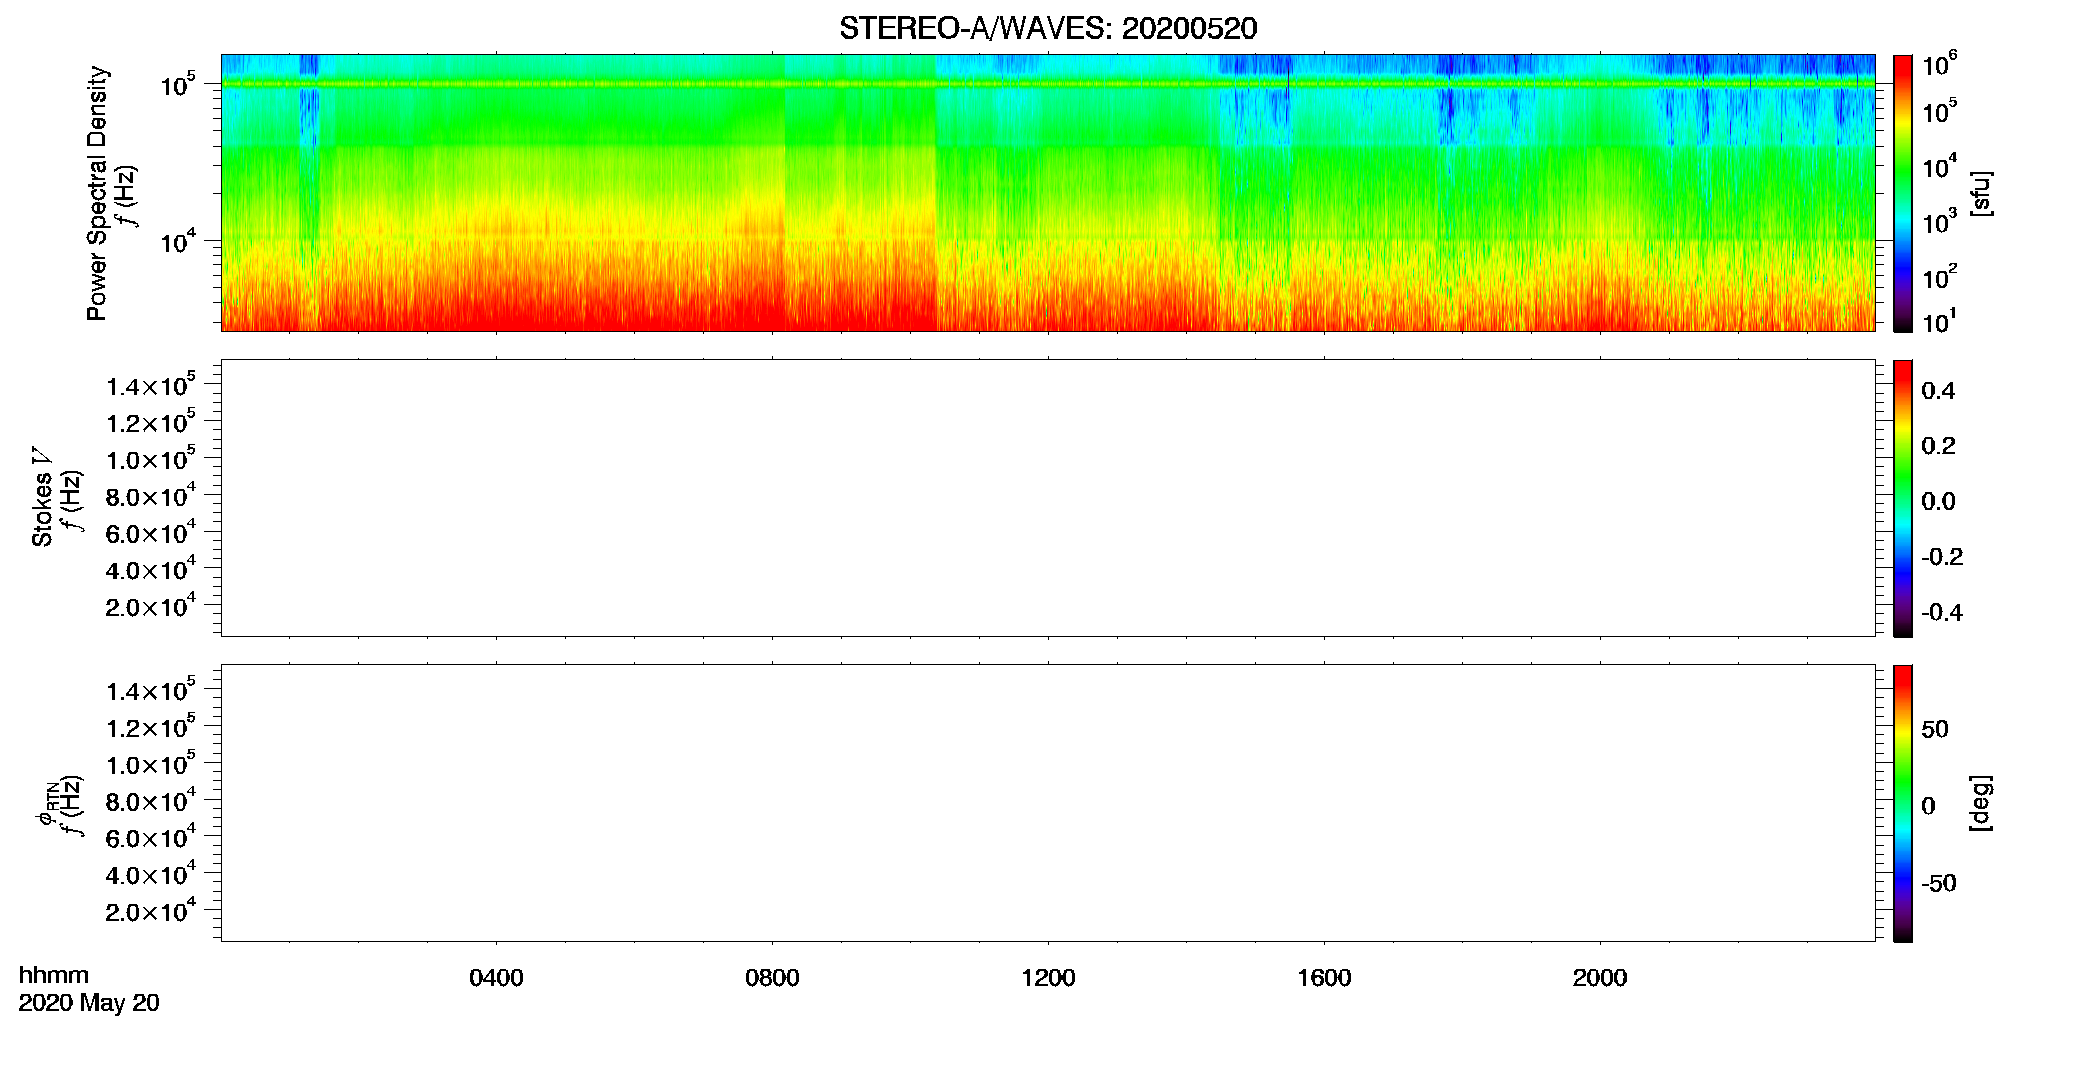Click inside the power spectral density spectrogram

click(1048, 193)
